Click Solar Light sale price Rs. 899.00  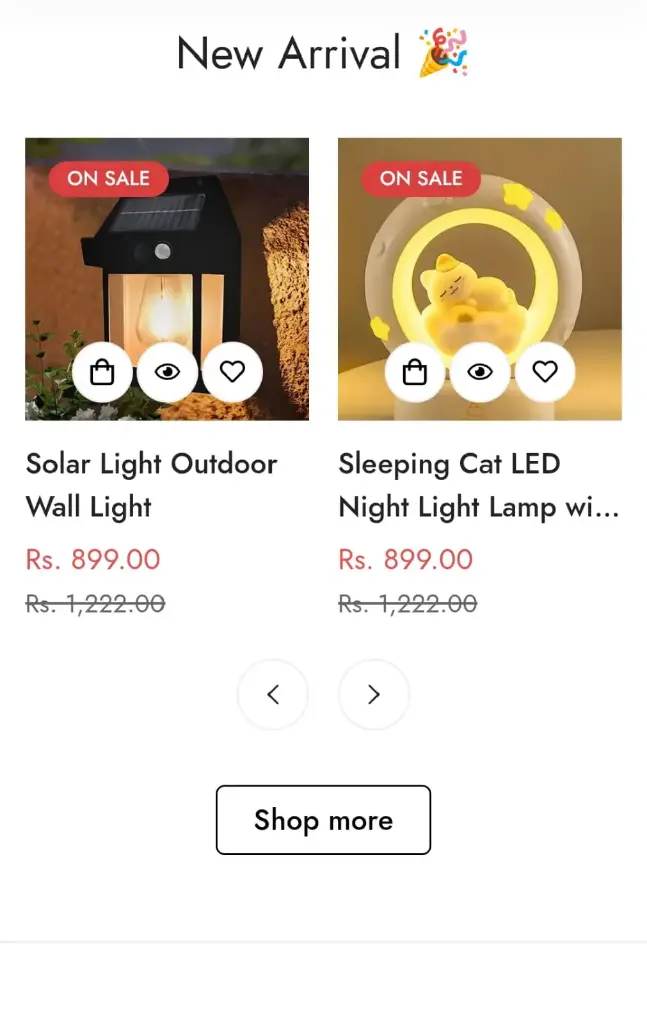tap(93, 559)
